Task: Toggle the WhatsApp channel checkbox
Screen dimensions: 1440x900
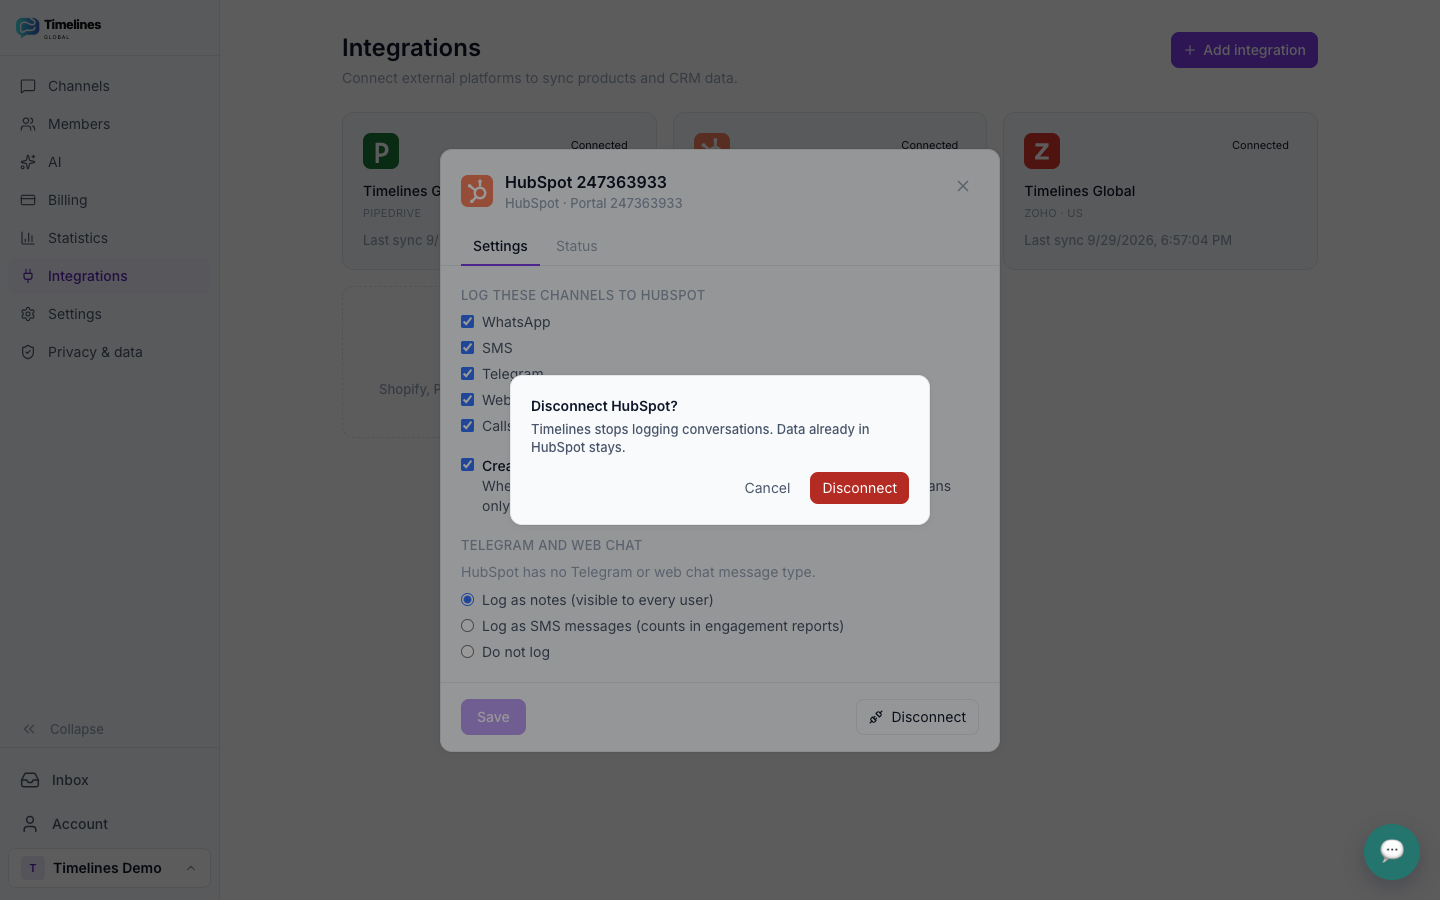Action: point(467,322)
